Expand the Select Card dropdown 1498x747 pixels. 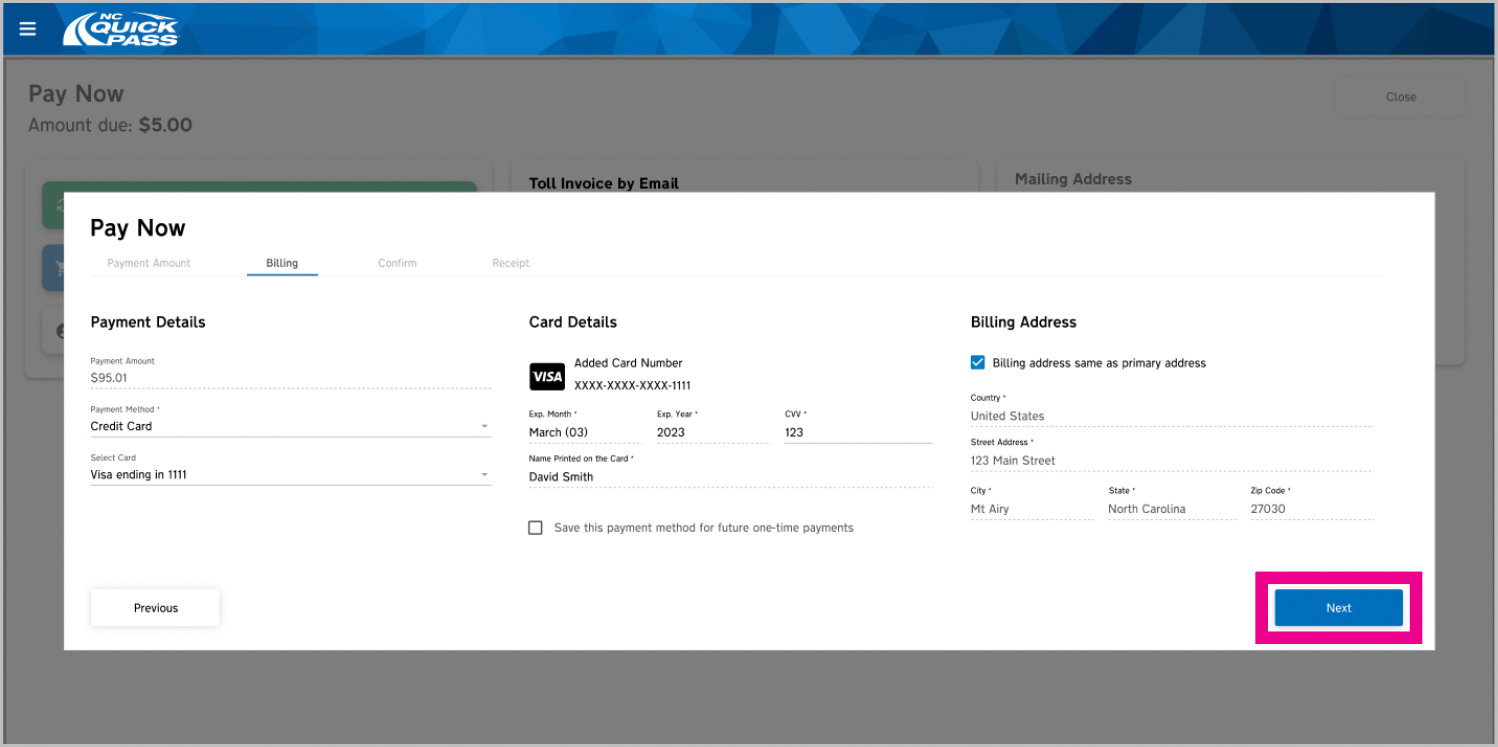click(290, 475)
